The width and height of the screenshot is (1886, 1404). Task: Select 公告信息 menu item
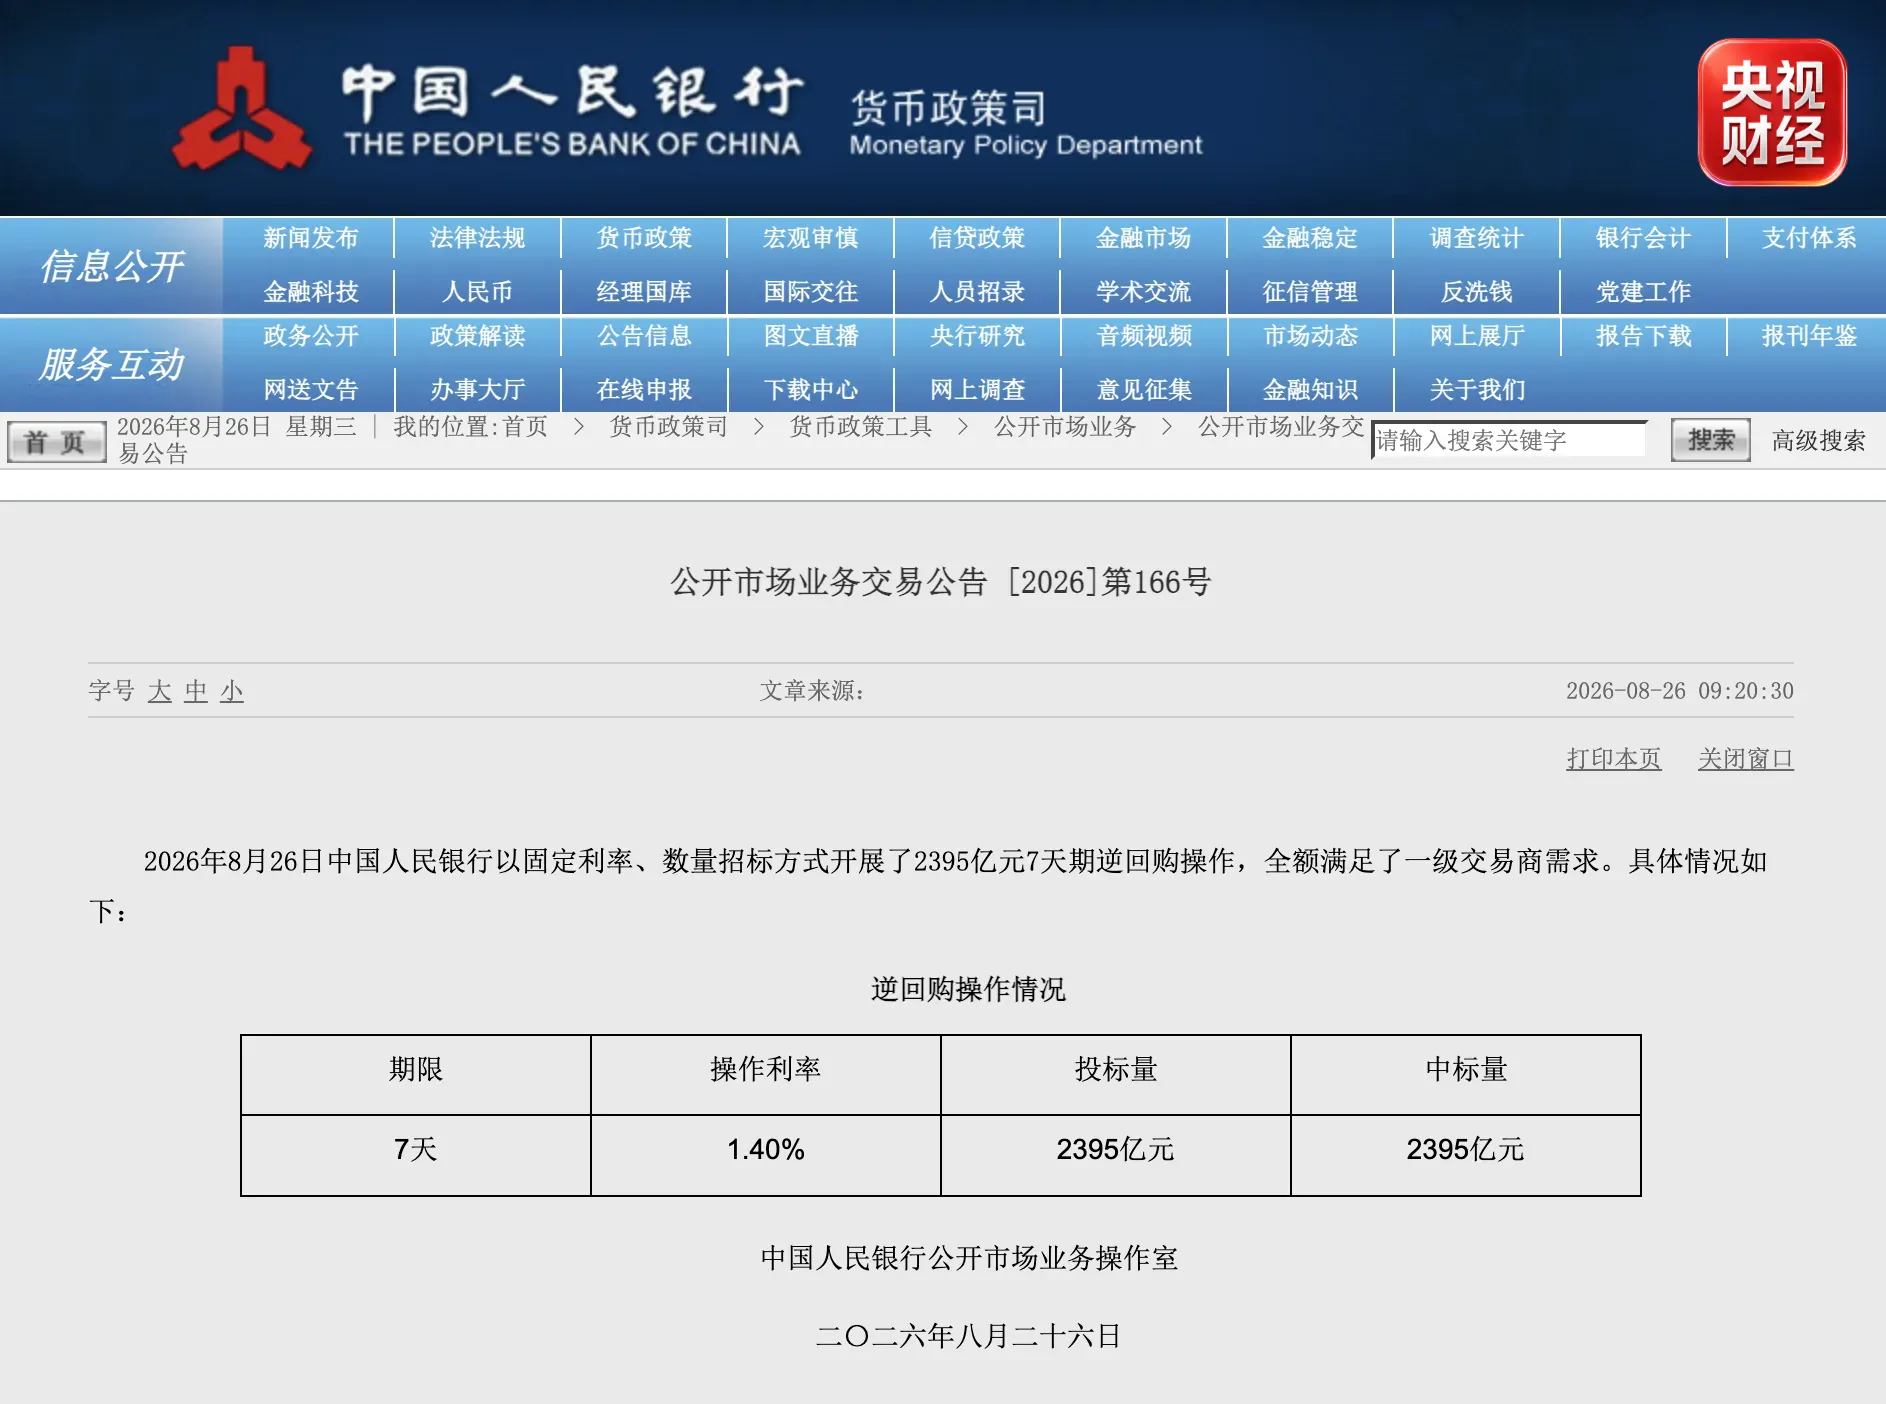coord(644,336)
